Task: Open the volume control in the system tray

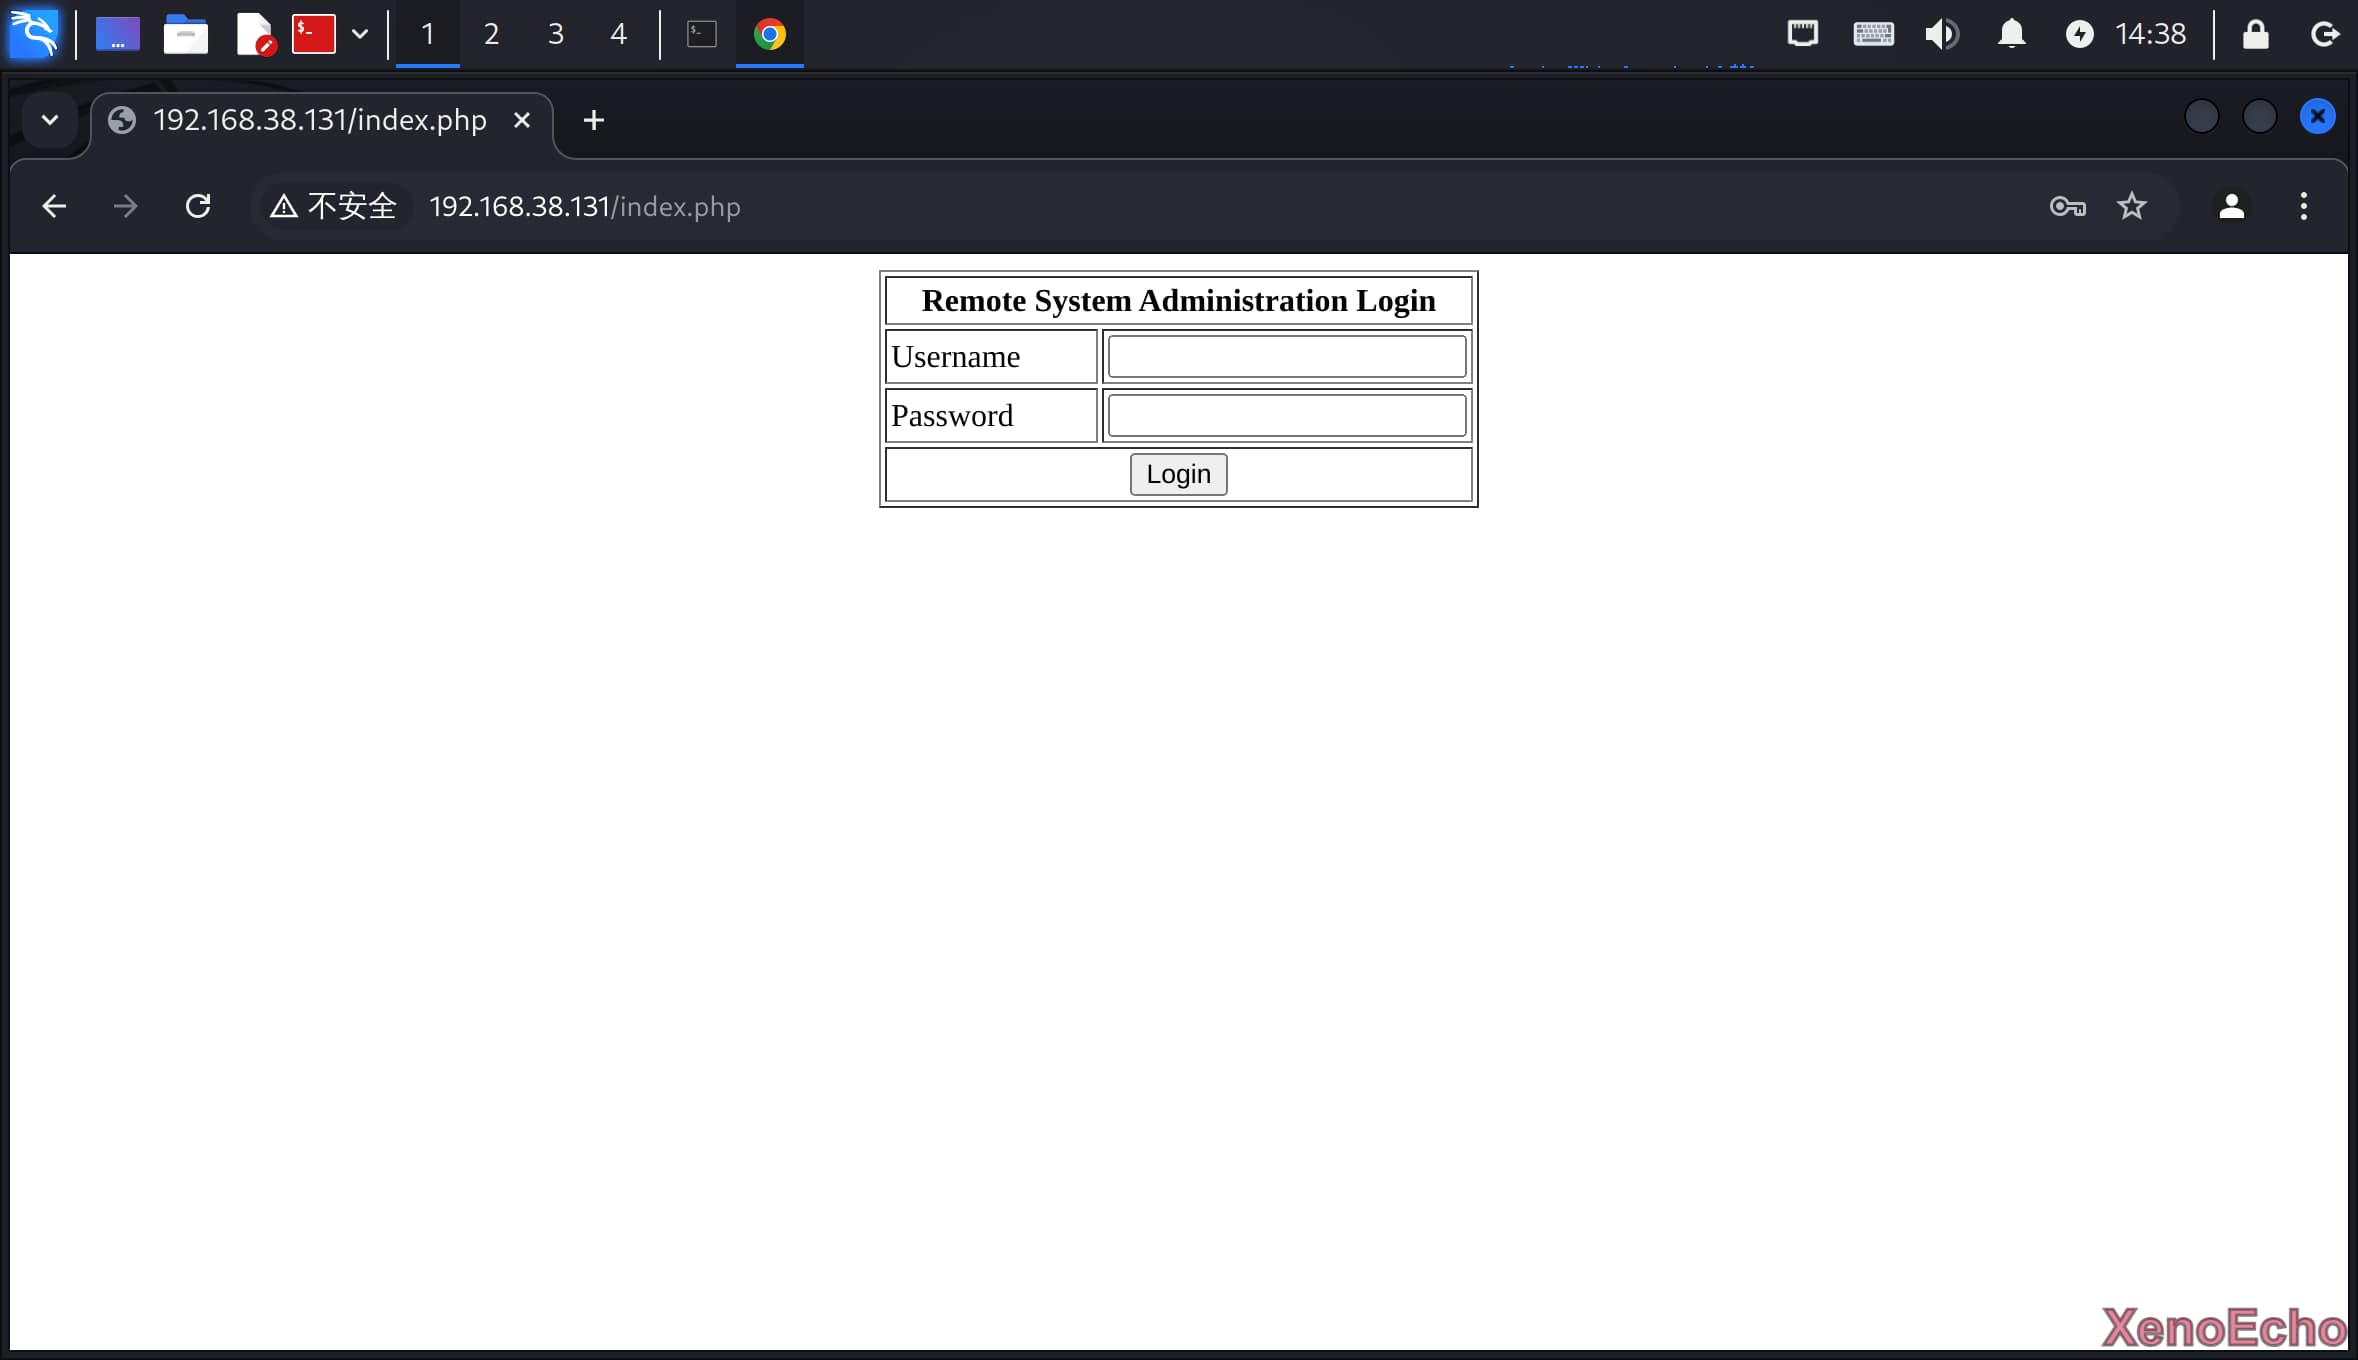Action: (x=1941, y=34)
